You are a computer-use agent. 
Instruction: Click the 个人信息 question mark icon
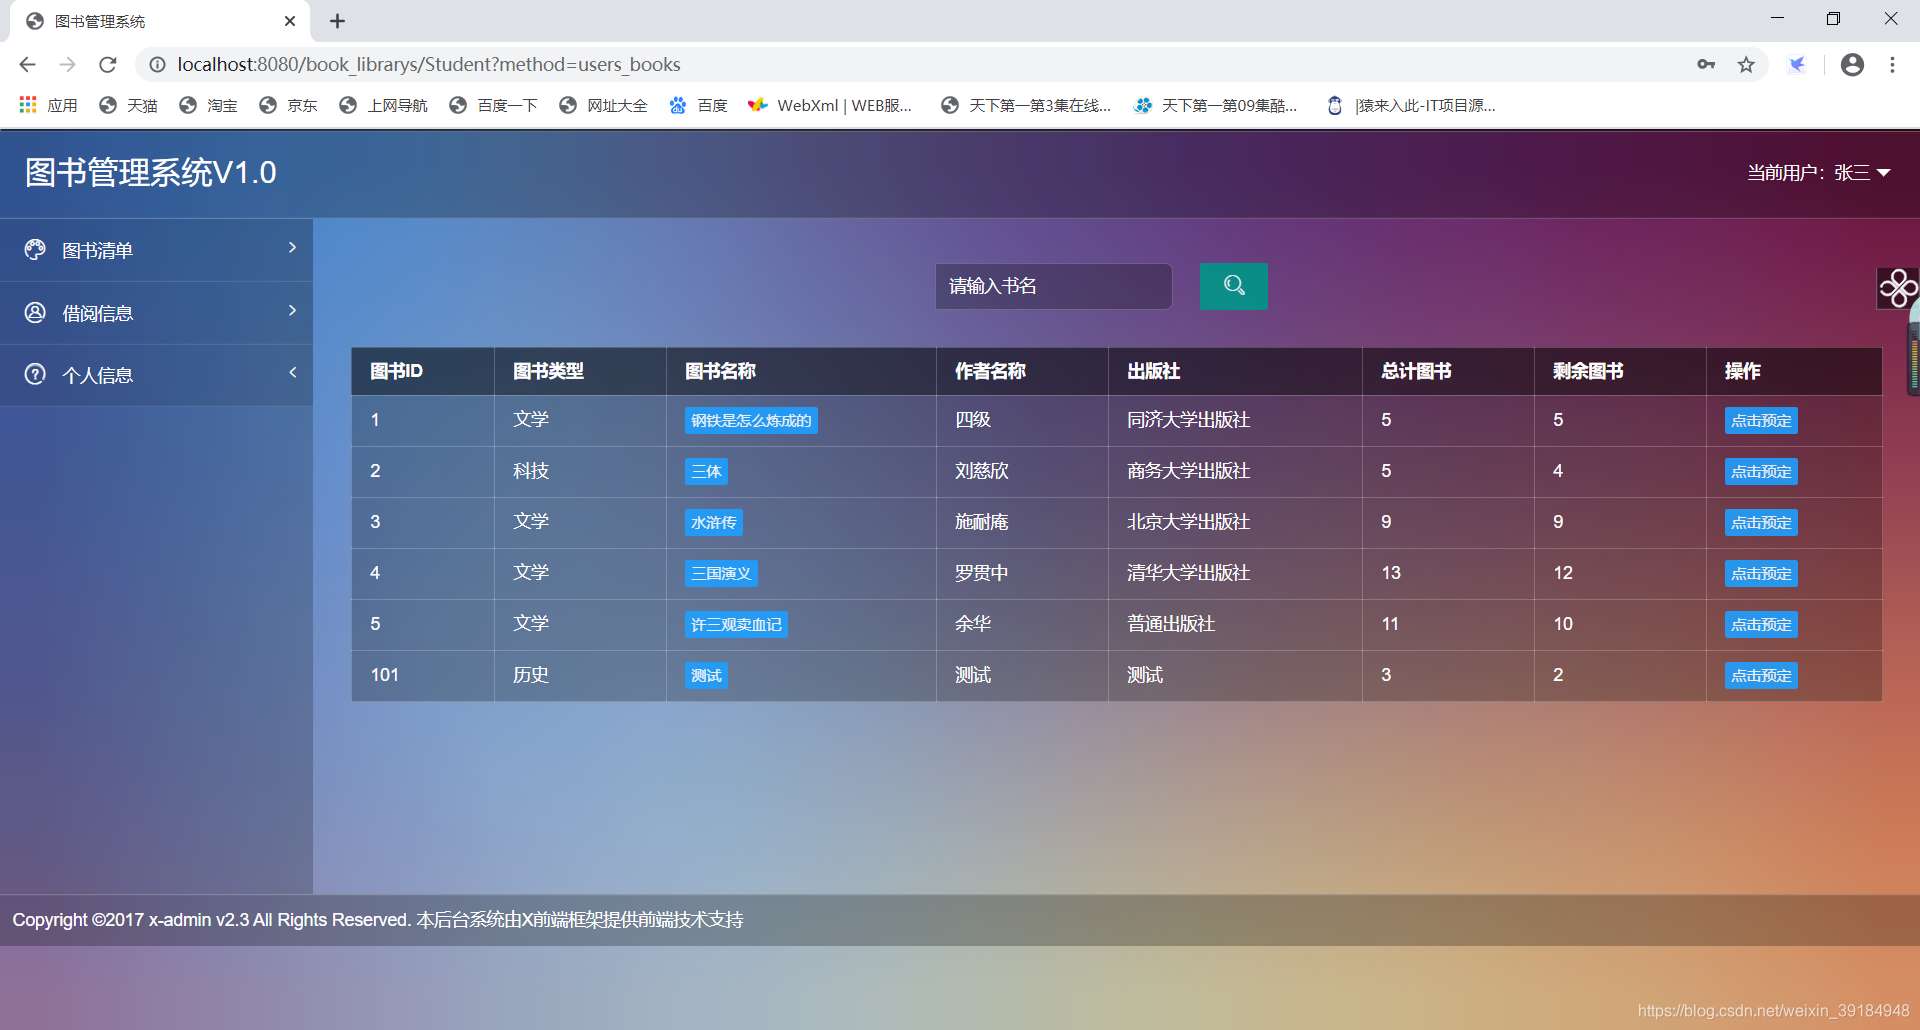point(35,375)
